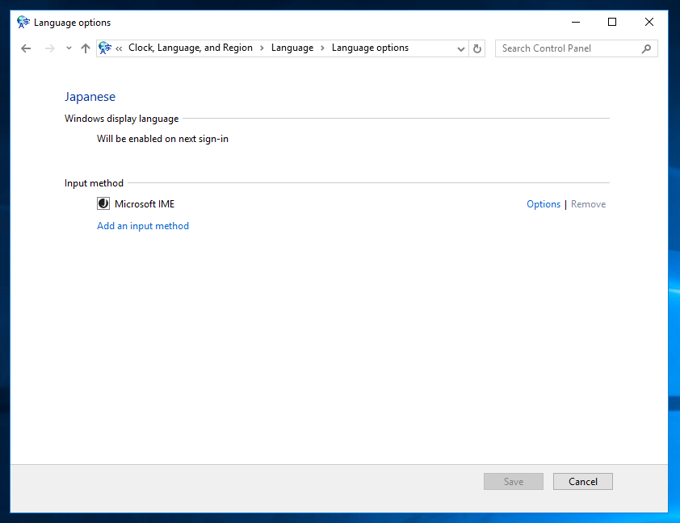Click the Input method section label

click(94, 183)
